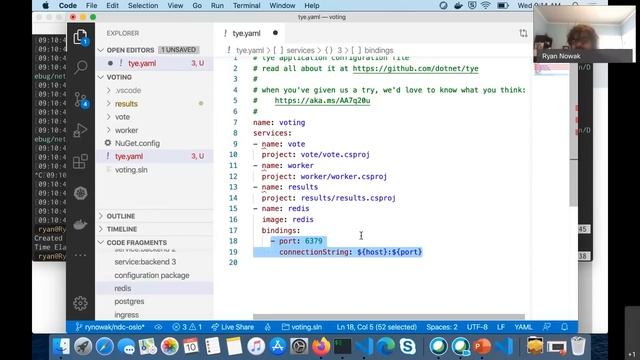
Task: Select tye.yaml in the VOTING file tree
Action: [x=154, y=156]
